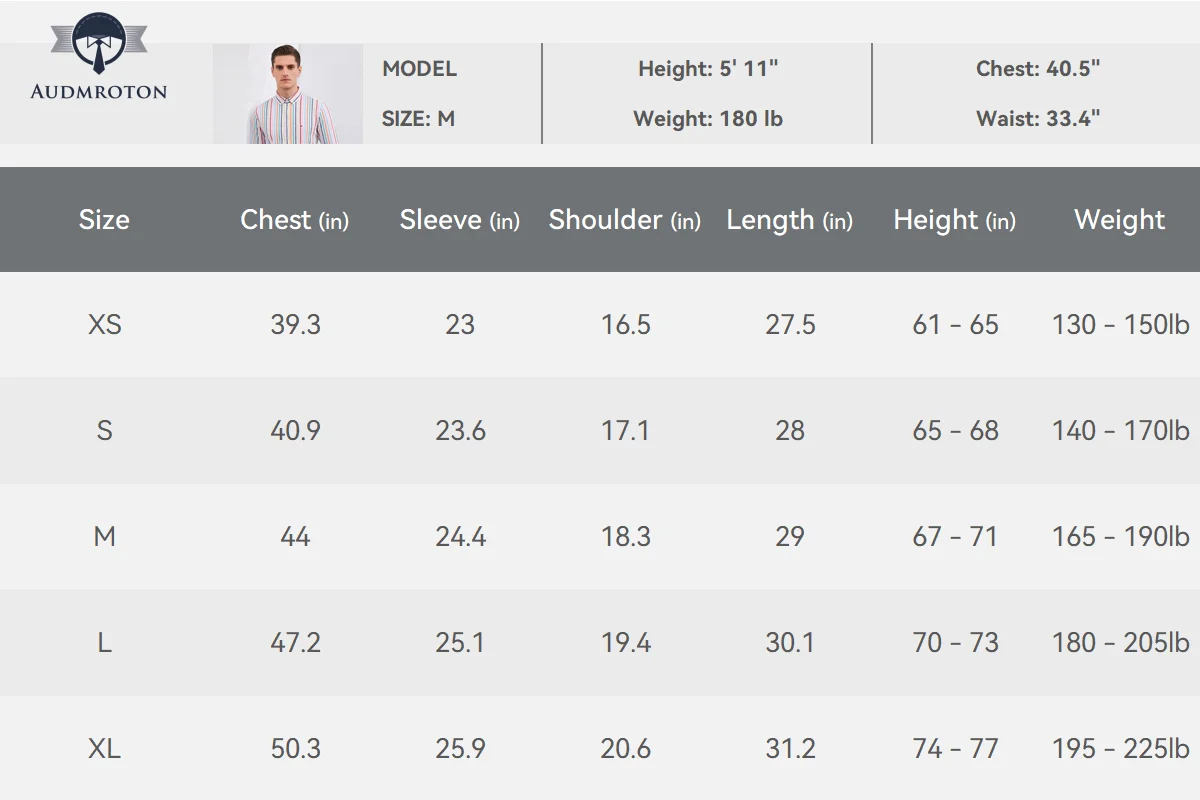The width and height of the screenshot is (1200, 800).
Task: Click the Length (in) column header
Action: click(790, 221)
